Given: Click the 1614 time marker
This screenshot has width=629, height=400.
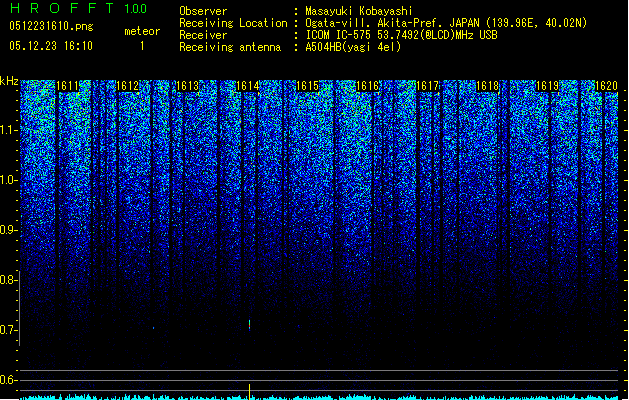Looking at the screenshot, I should 248,86.
